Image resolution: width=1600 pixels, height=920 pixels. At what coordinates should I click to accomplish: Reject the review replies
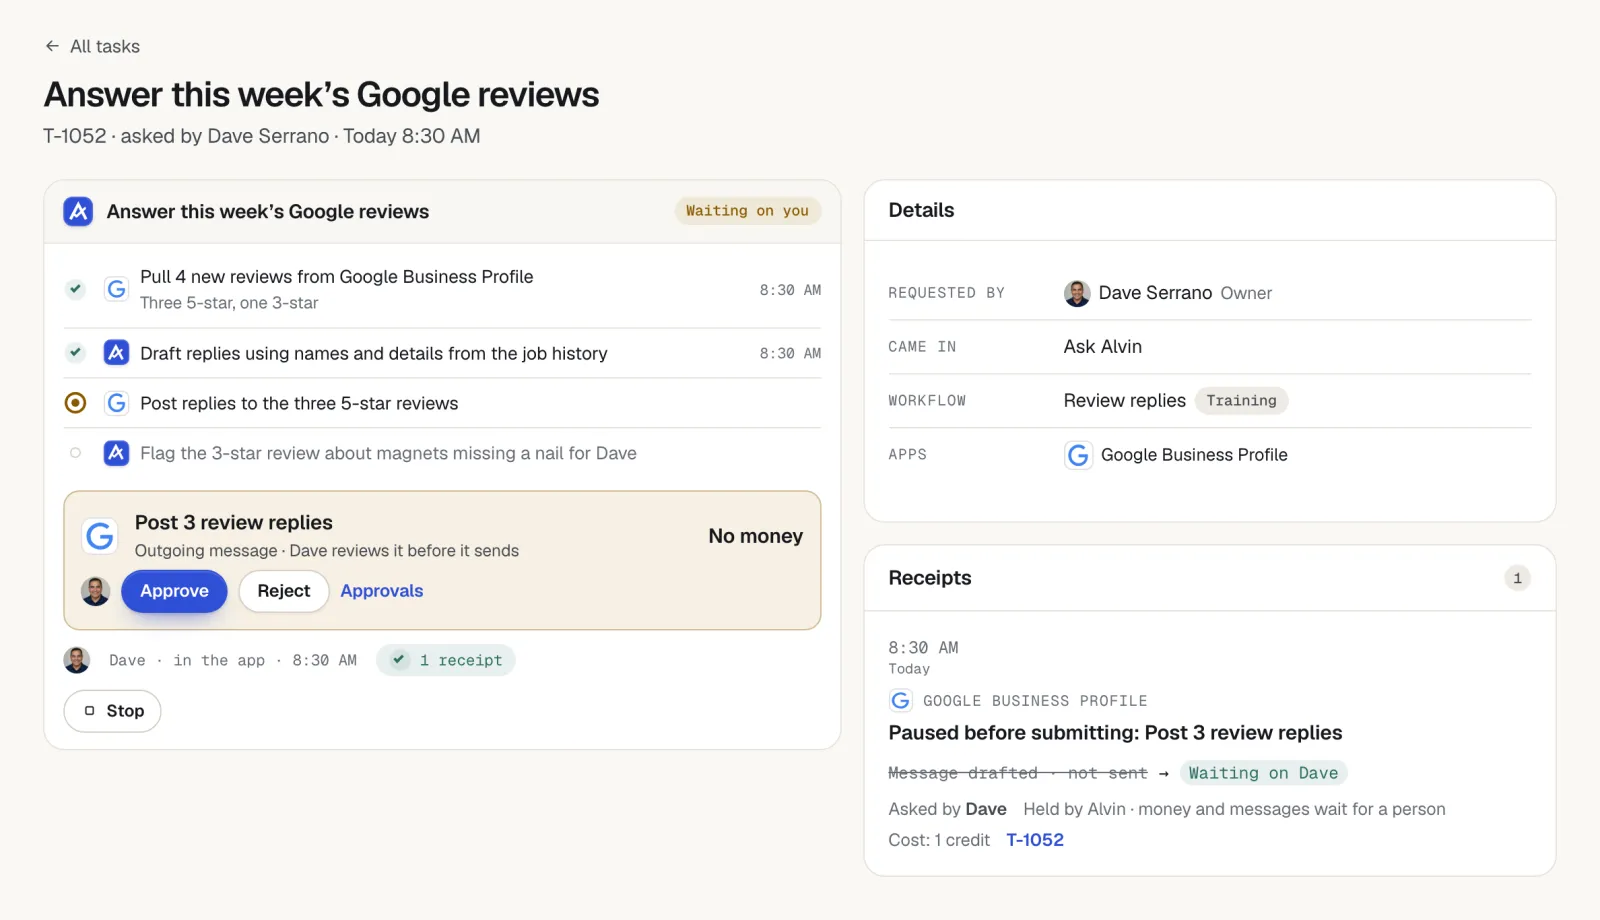click(284, 591)
